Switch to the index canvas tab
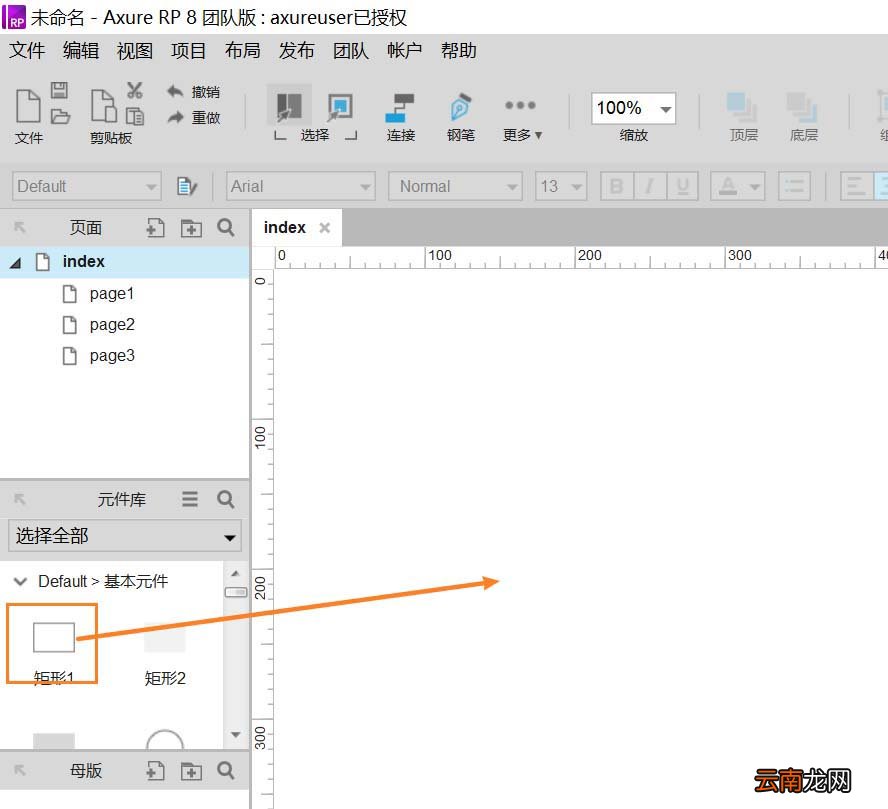 284,228
